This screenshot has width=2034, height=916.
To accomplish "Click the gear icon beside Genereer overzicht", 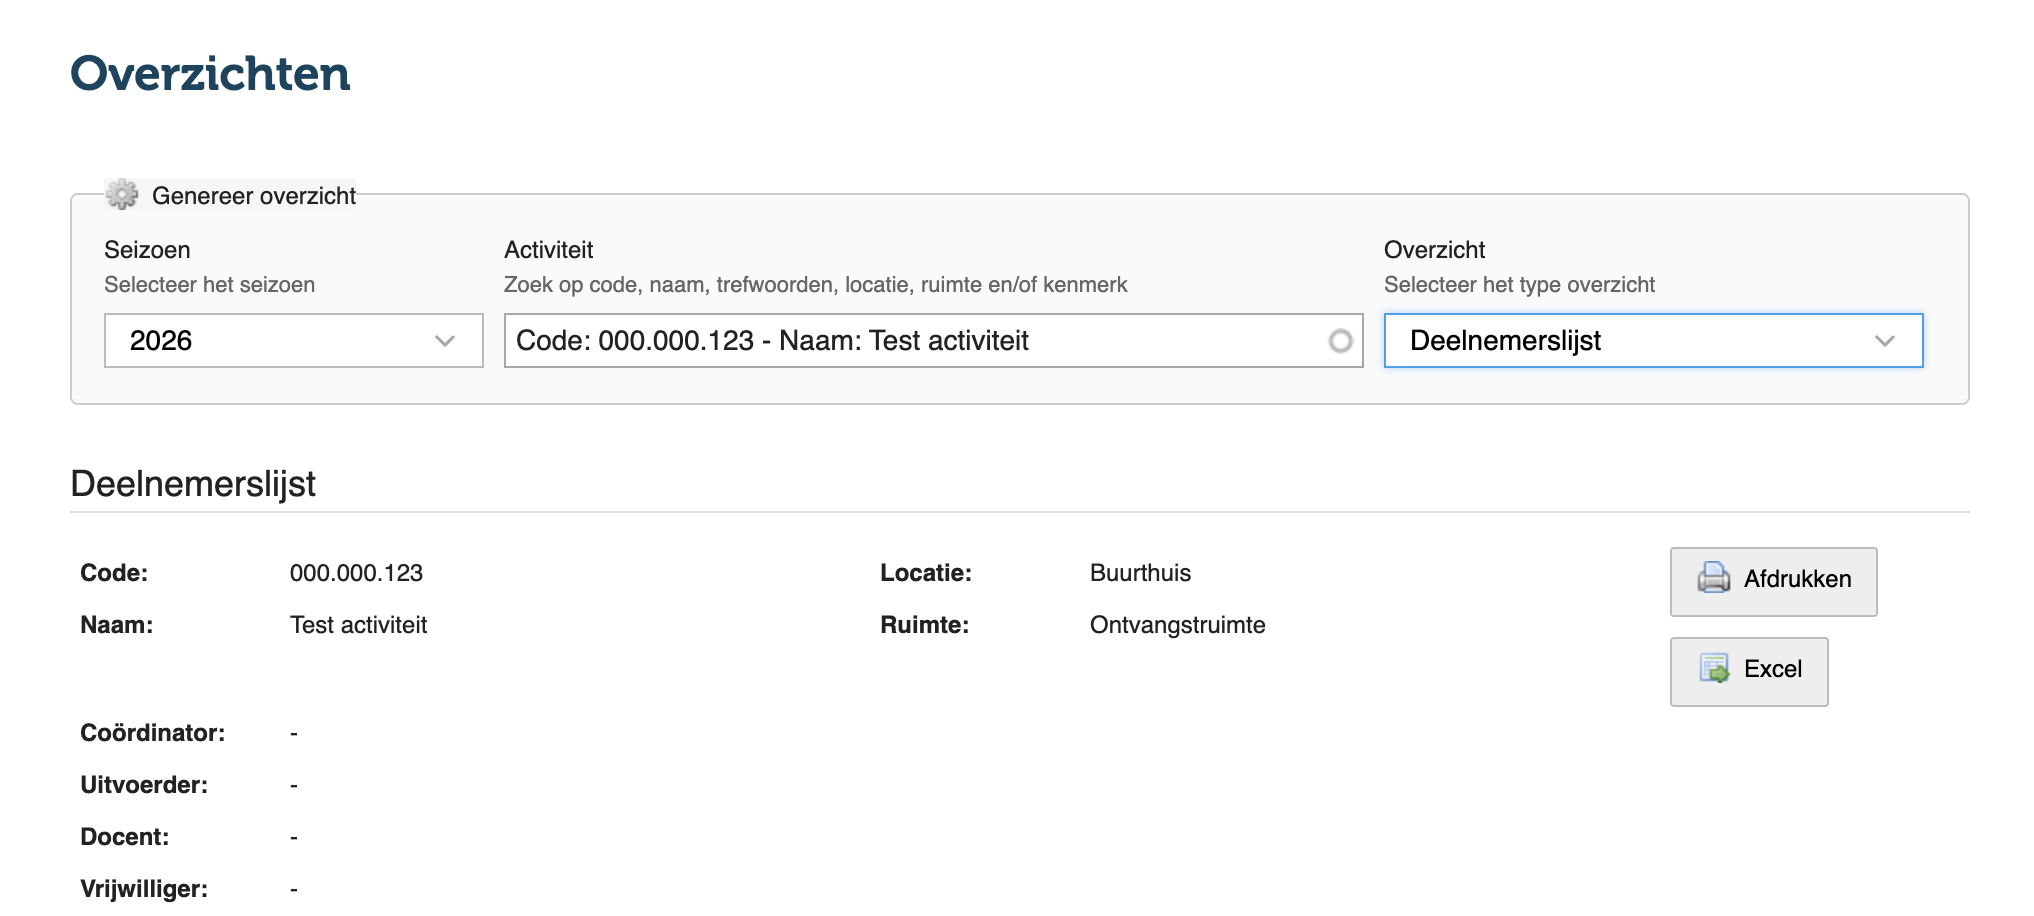I will point(122,195).
